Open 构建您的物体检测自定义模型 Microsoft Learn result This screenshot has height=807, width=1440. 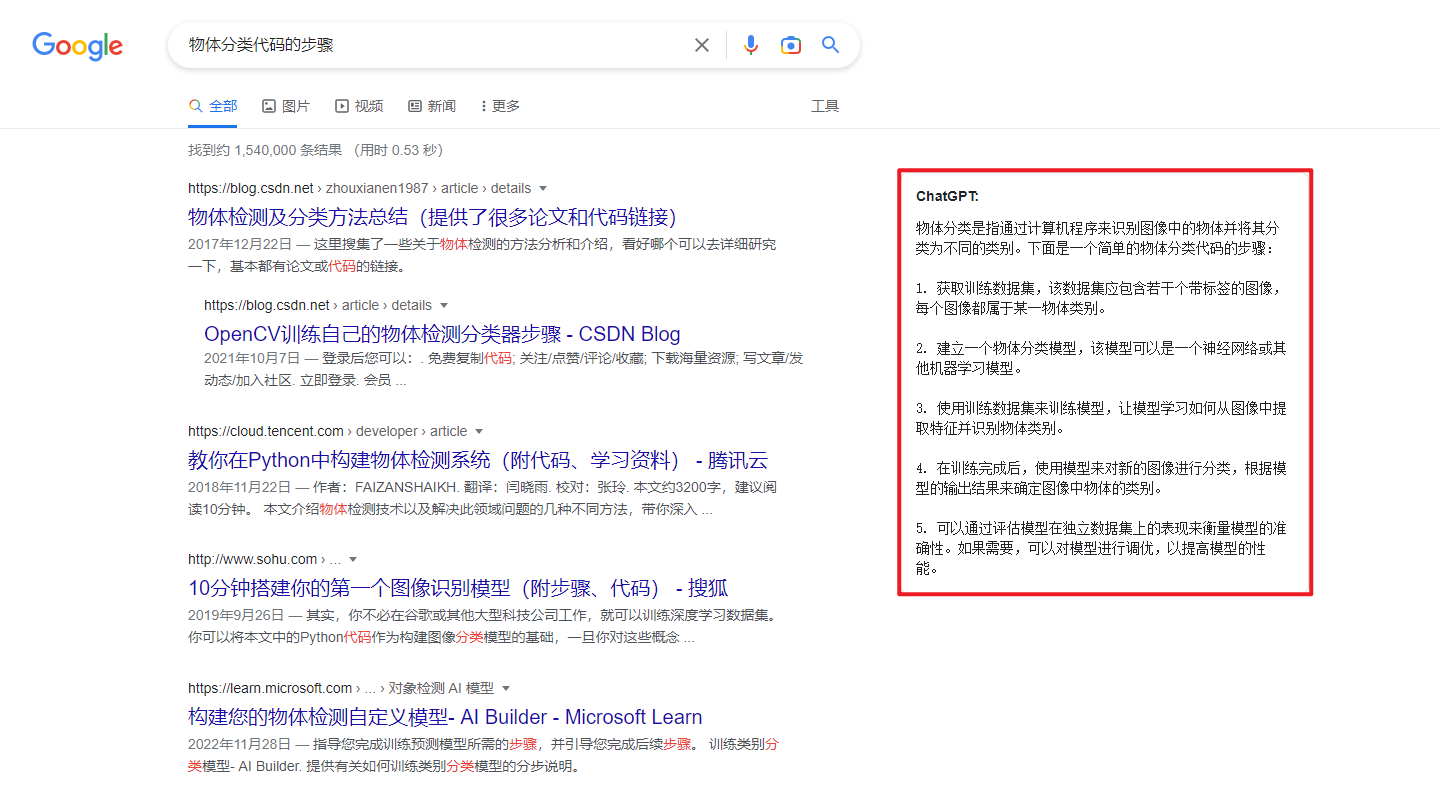tap(445, 717)
